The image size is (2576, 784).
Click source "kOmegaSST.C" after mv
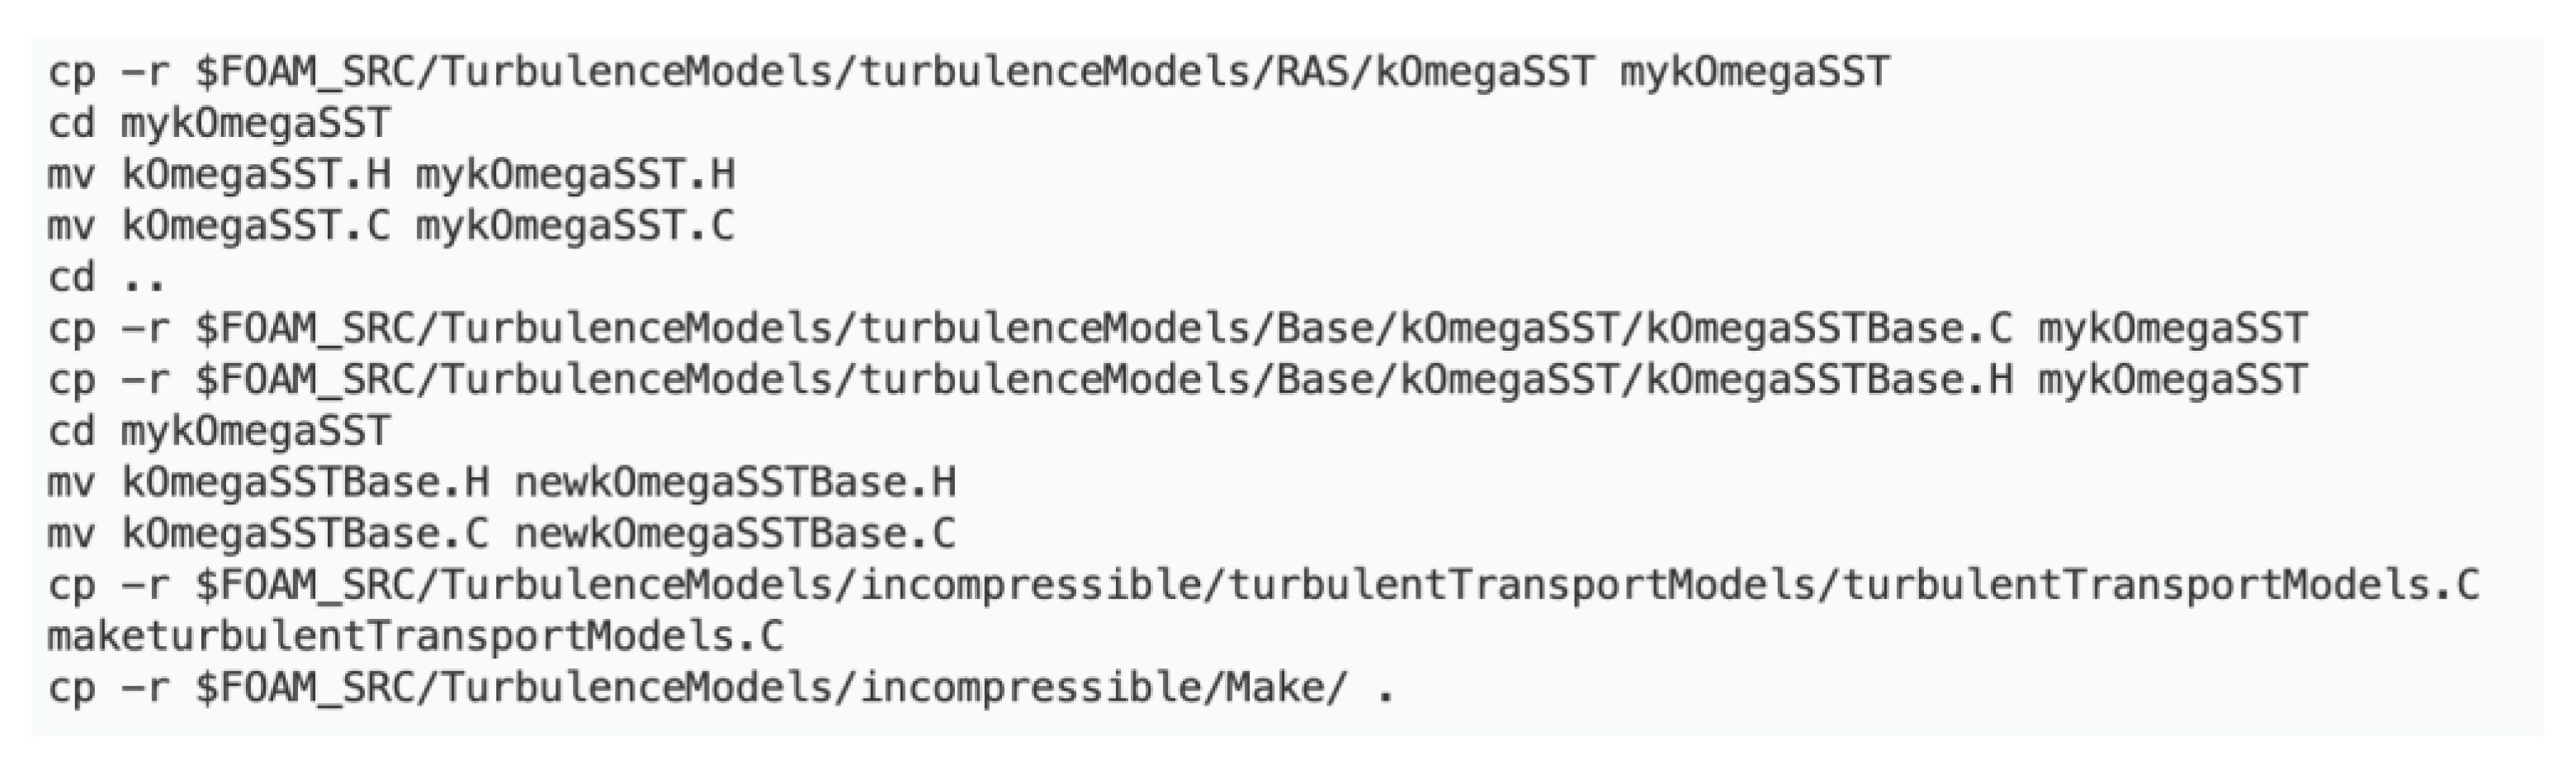[x=256, y=225]
